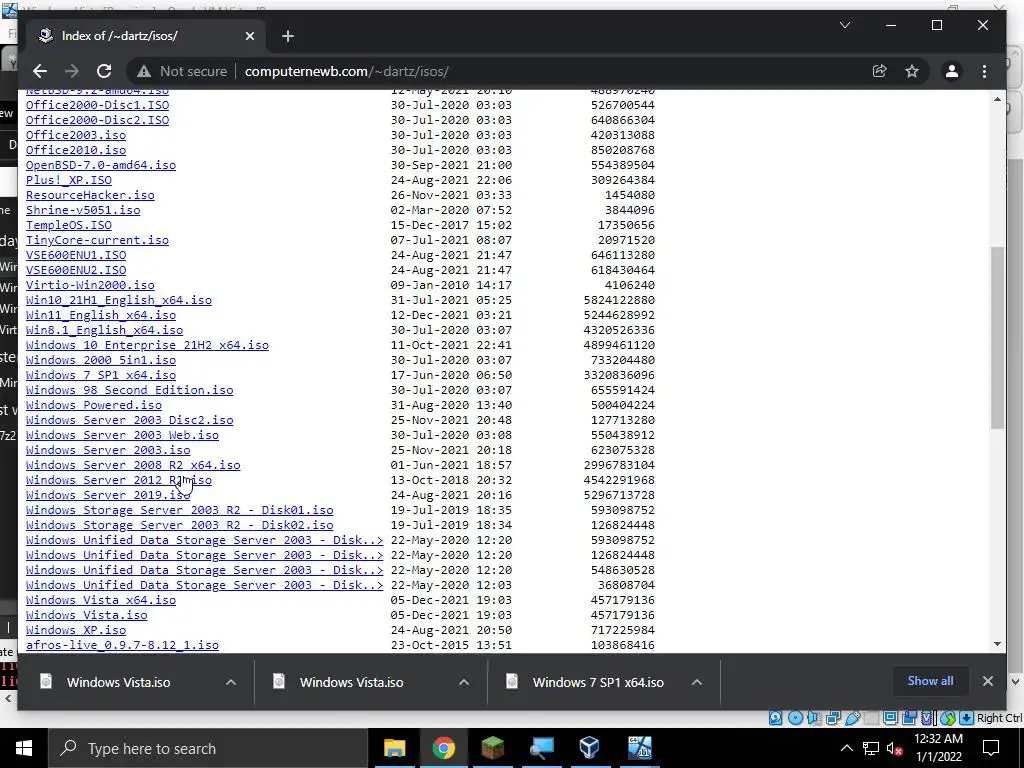Open the Minecraft grass block taskbar icon
This screenshot has width=1024, height=768.
pos(492,748)
